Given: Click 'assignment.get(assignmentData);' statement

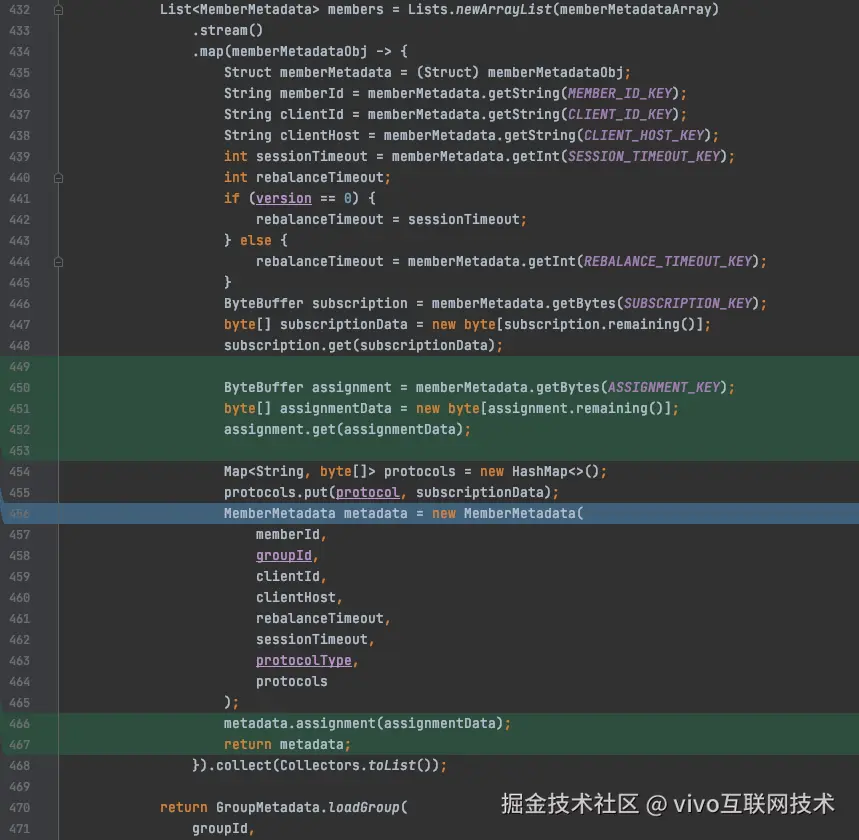Looking at the screenshot, I should pos(347,430).
